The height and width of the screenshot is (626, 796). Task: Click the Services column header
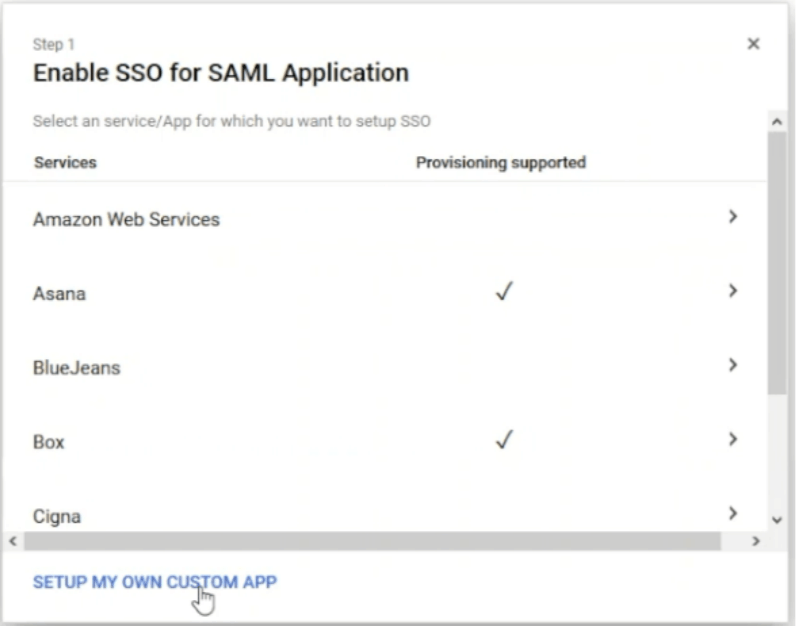[x=65, y=162]
